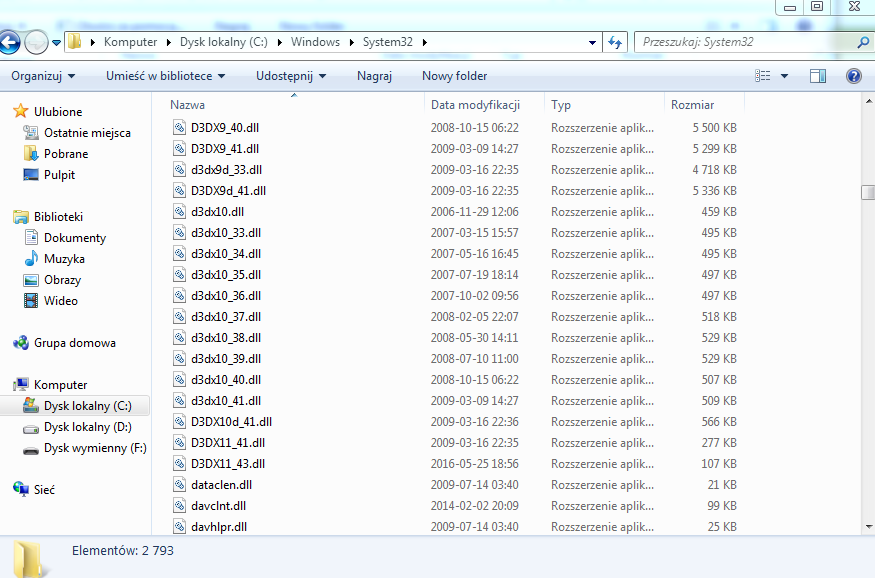This screenshot has width=875, height=578.
Task: Click the scroll down arrow of file list
Action: tap(868, 526)
